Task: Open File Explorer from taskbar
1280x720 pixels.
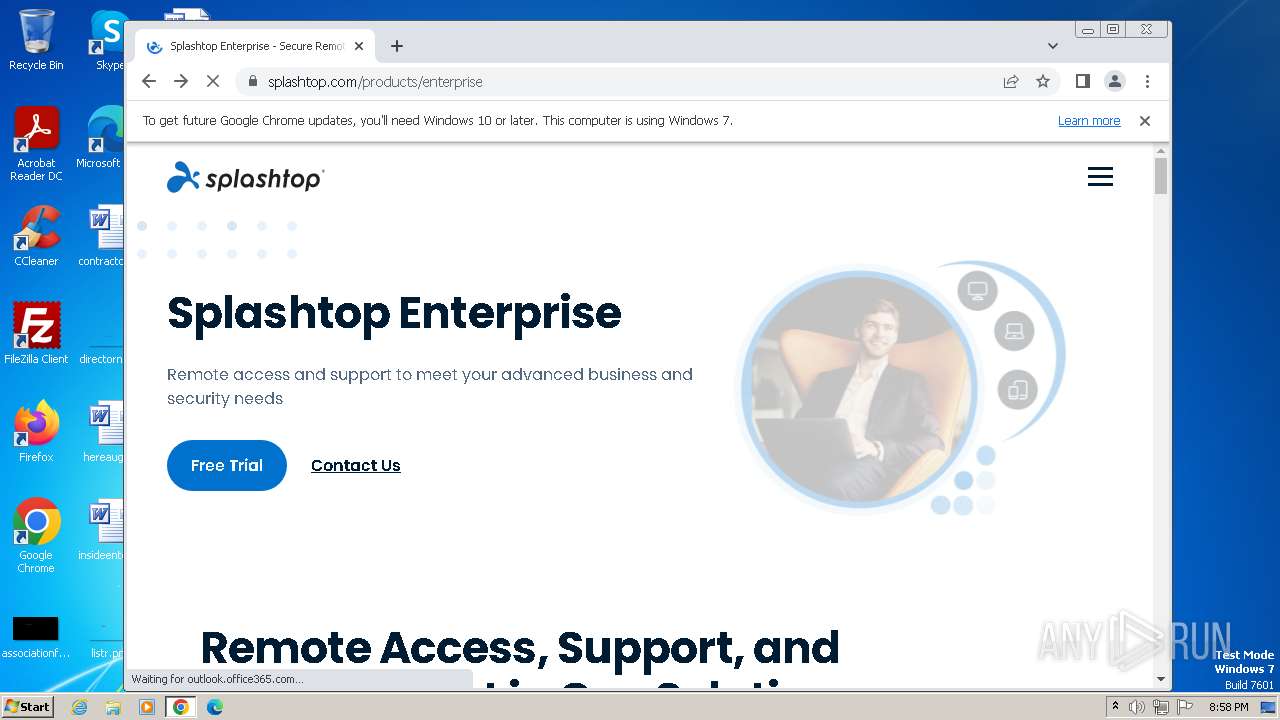Action: [x=113, y=707]
